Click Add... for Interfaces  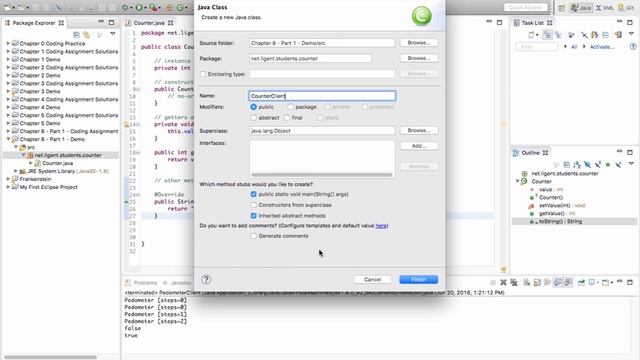tap(419, 146)
